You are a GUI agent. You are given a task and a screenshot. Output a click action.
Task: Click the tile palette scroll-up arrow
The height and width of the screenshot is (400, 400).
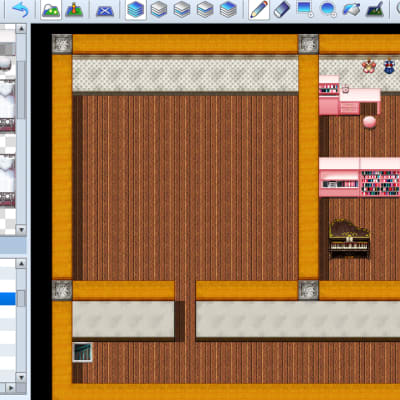coord(21,29)
